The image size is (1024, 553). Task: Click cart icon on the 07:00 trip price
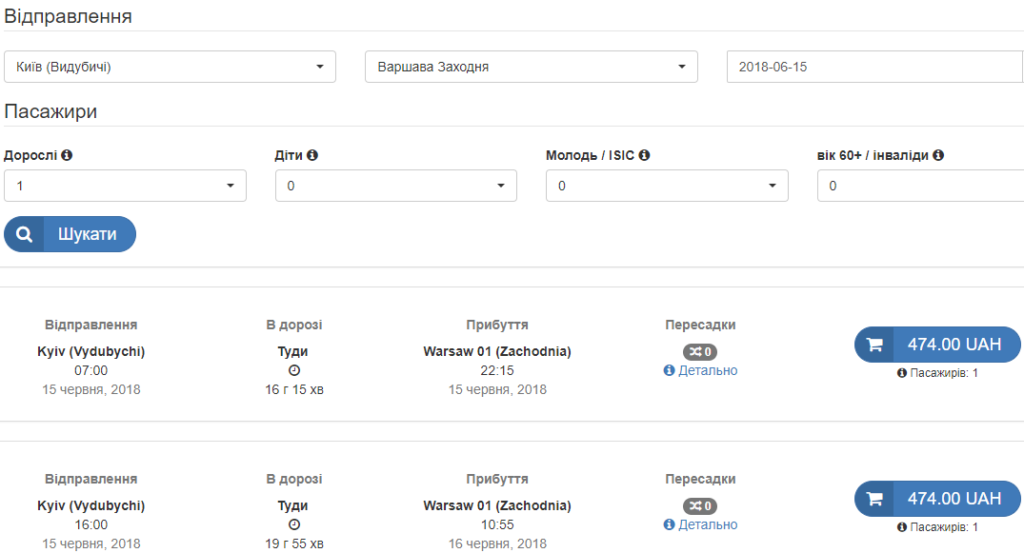click(874, 345)
